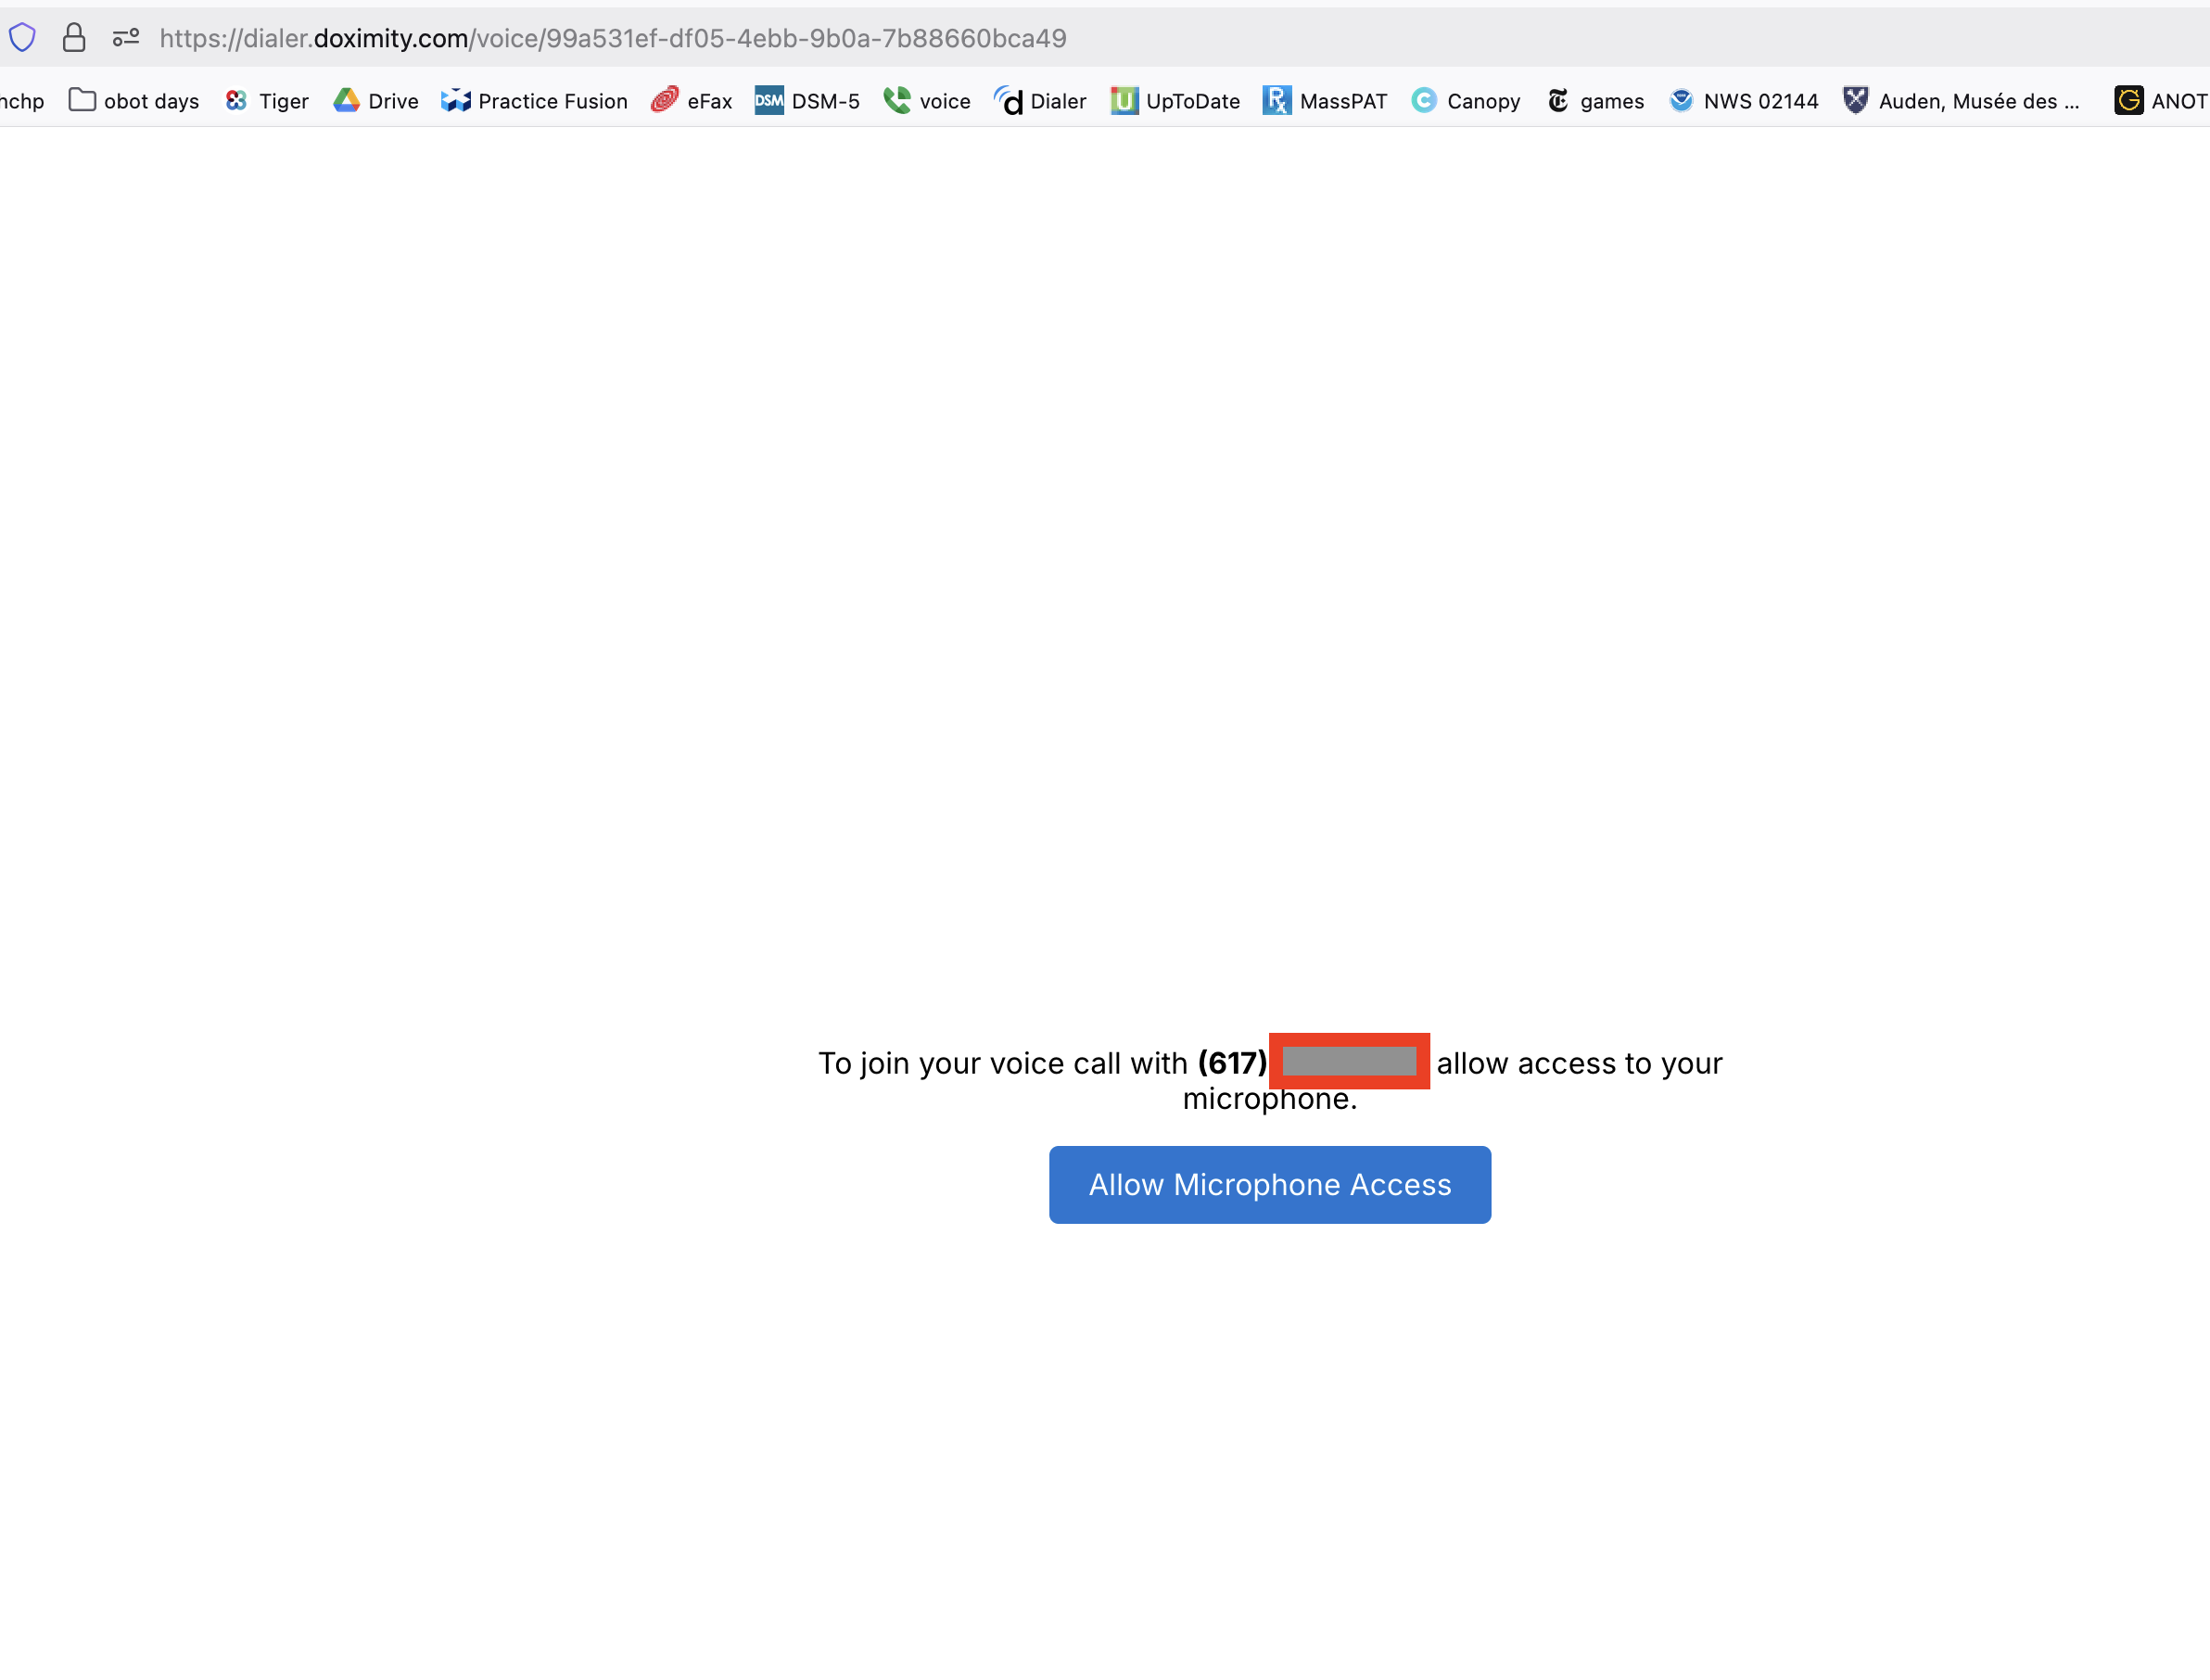
Task: Open the voice bookmark with green phone icon
Action: [x=927, y=100]
